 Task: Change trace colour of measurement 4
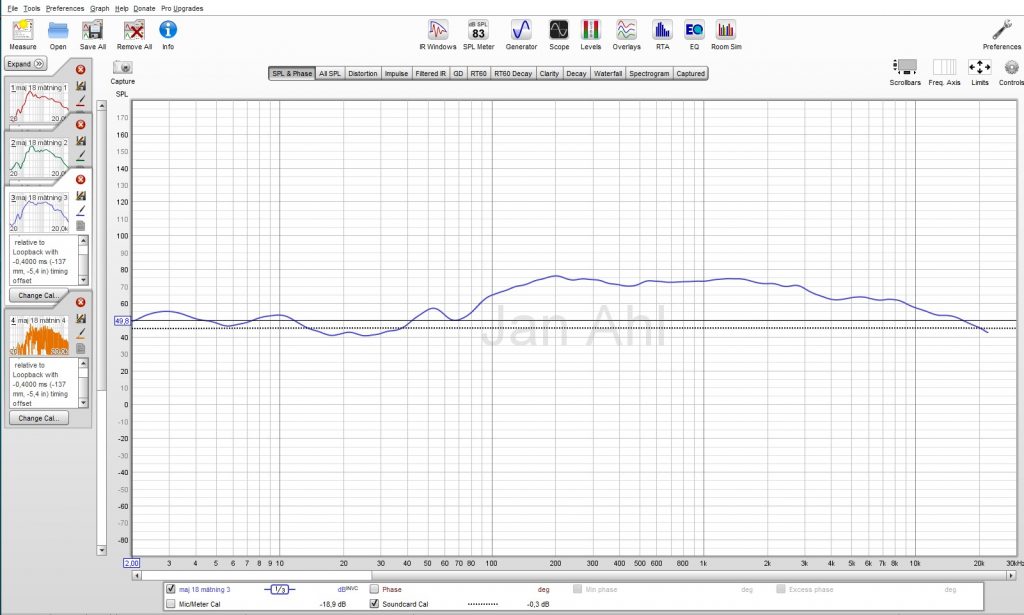point(81,333)
